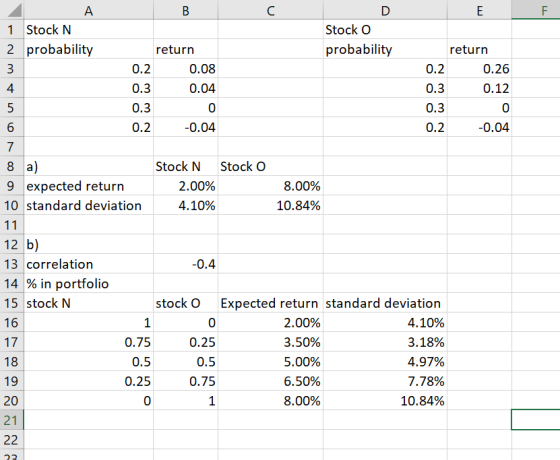This screenshot has height=460, width=560.
Task: Select the 'probability' cell in column A
Action: (89, 49)
